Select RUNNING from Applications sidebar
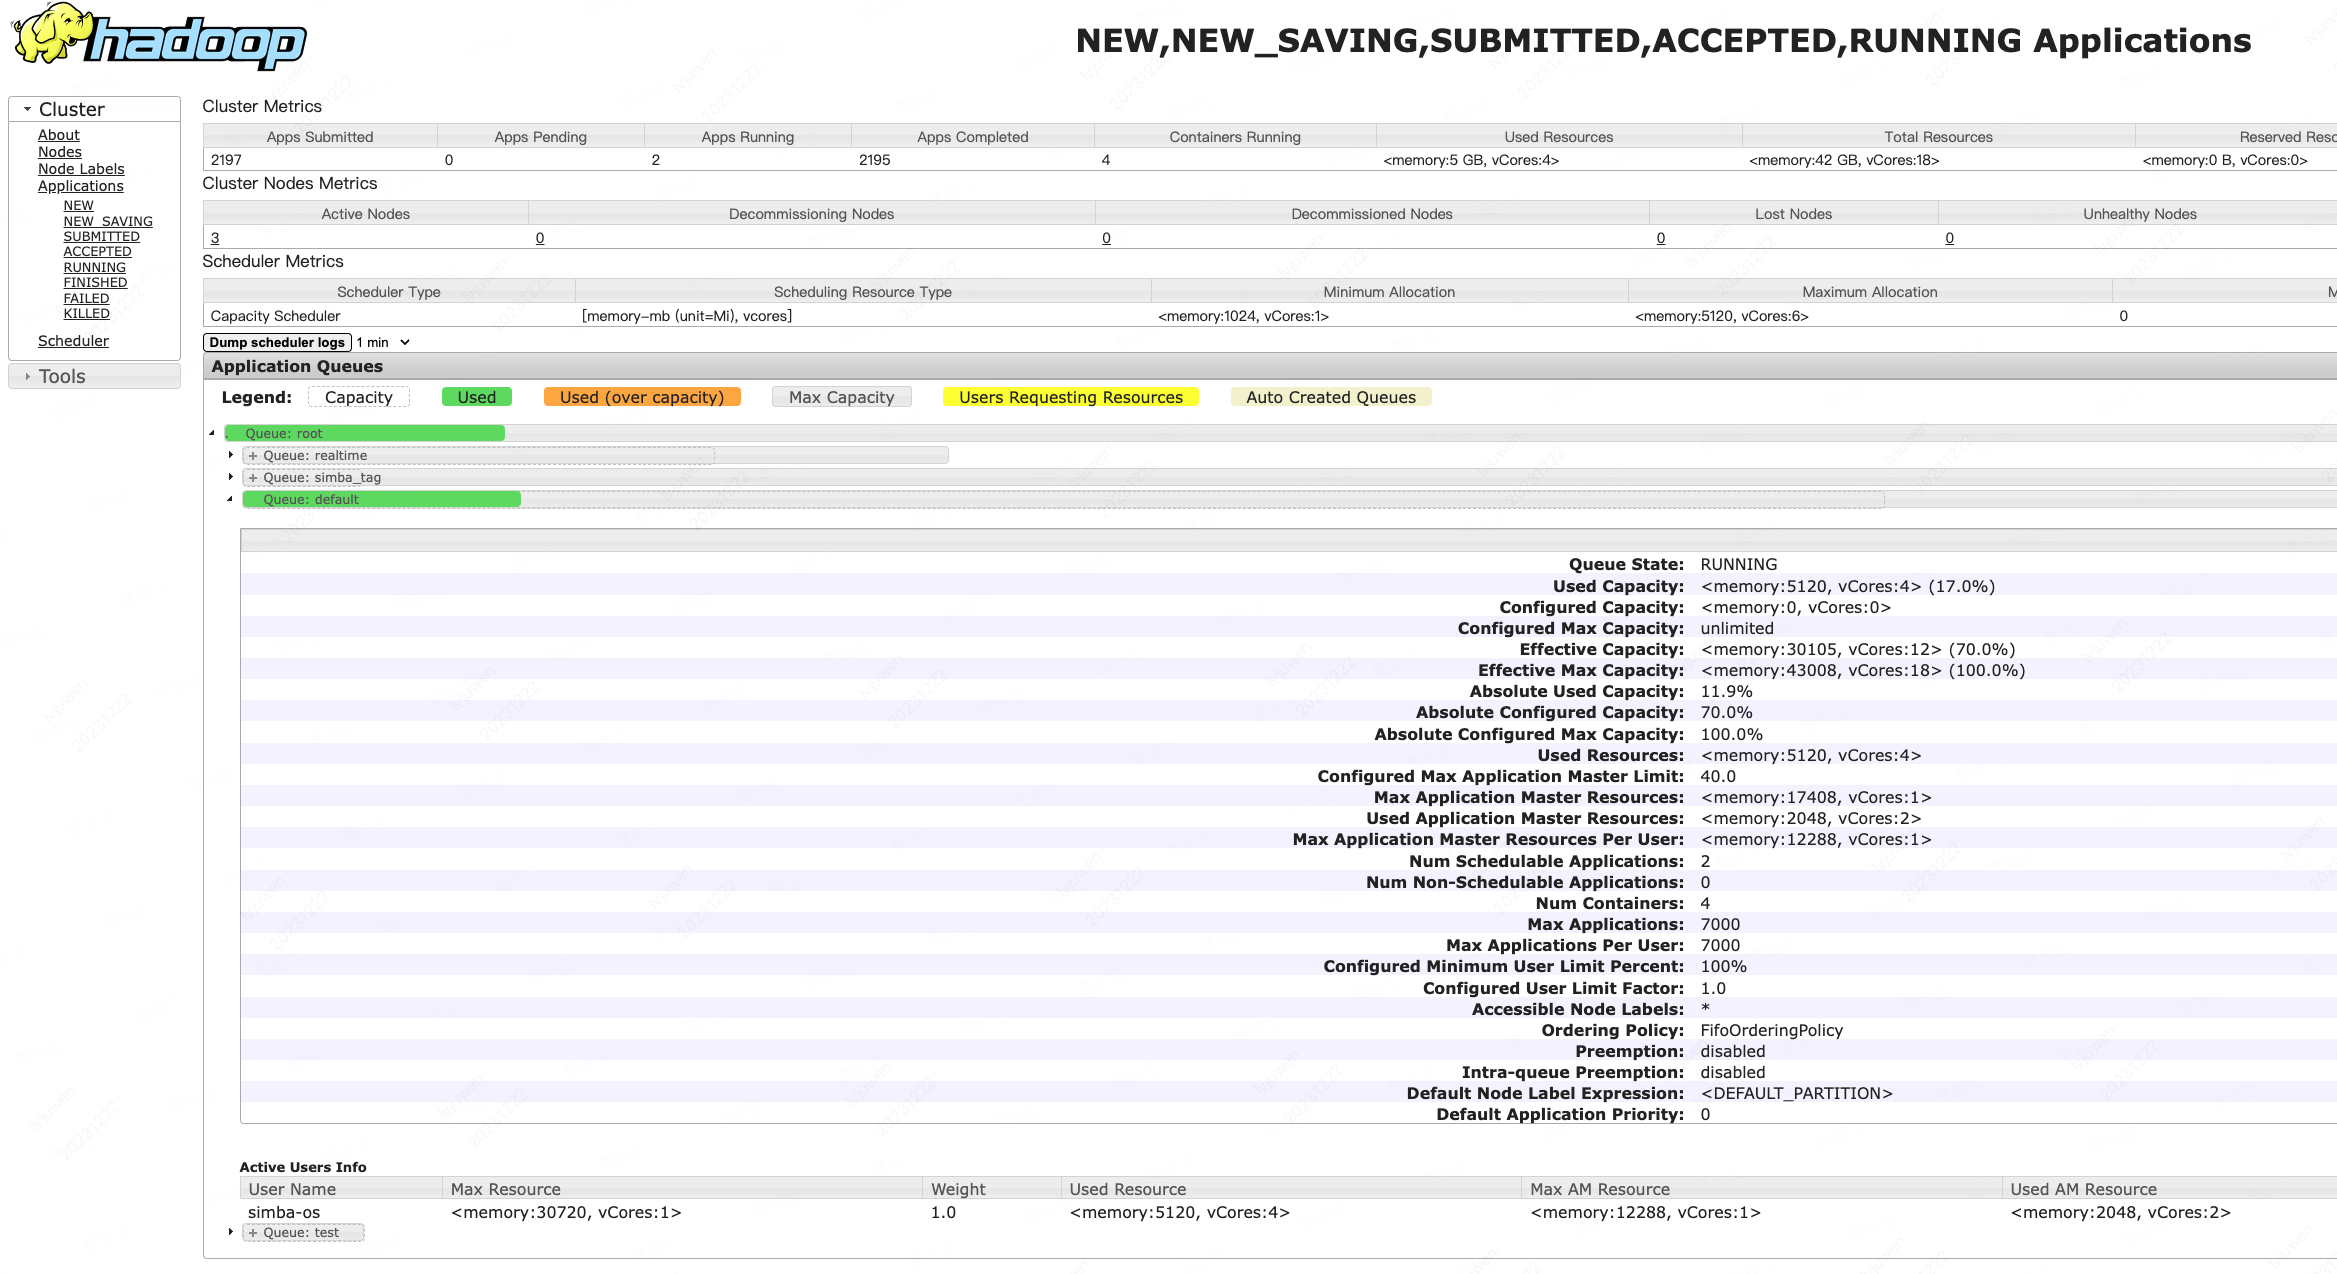Screen dimensions: 2337x1274 (x=93, y=267)
